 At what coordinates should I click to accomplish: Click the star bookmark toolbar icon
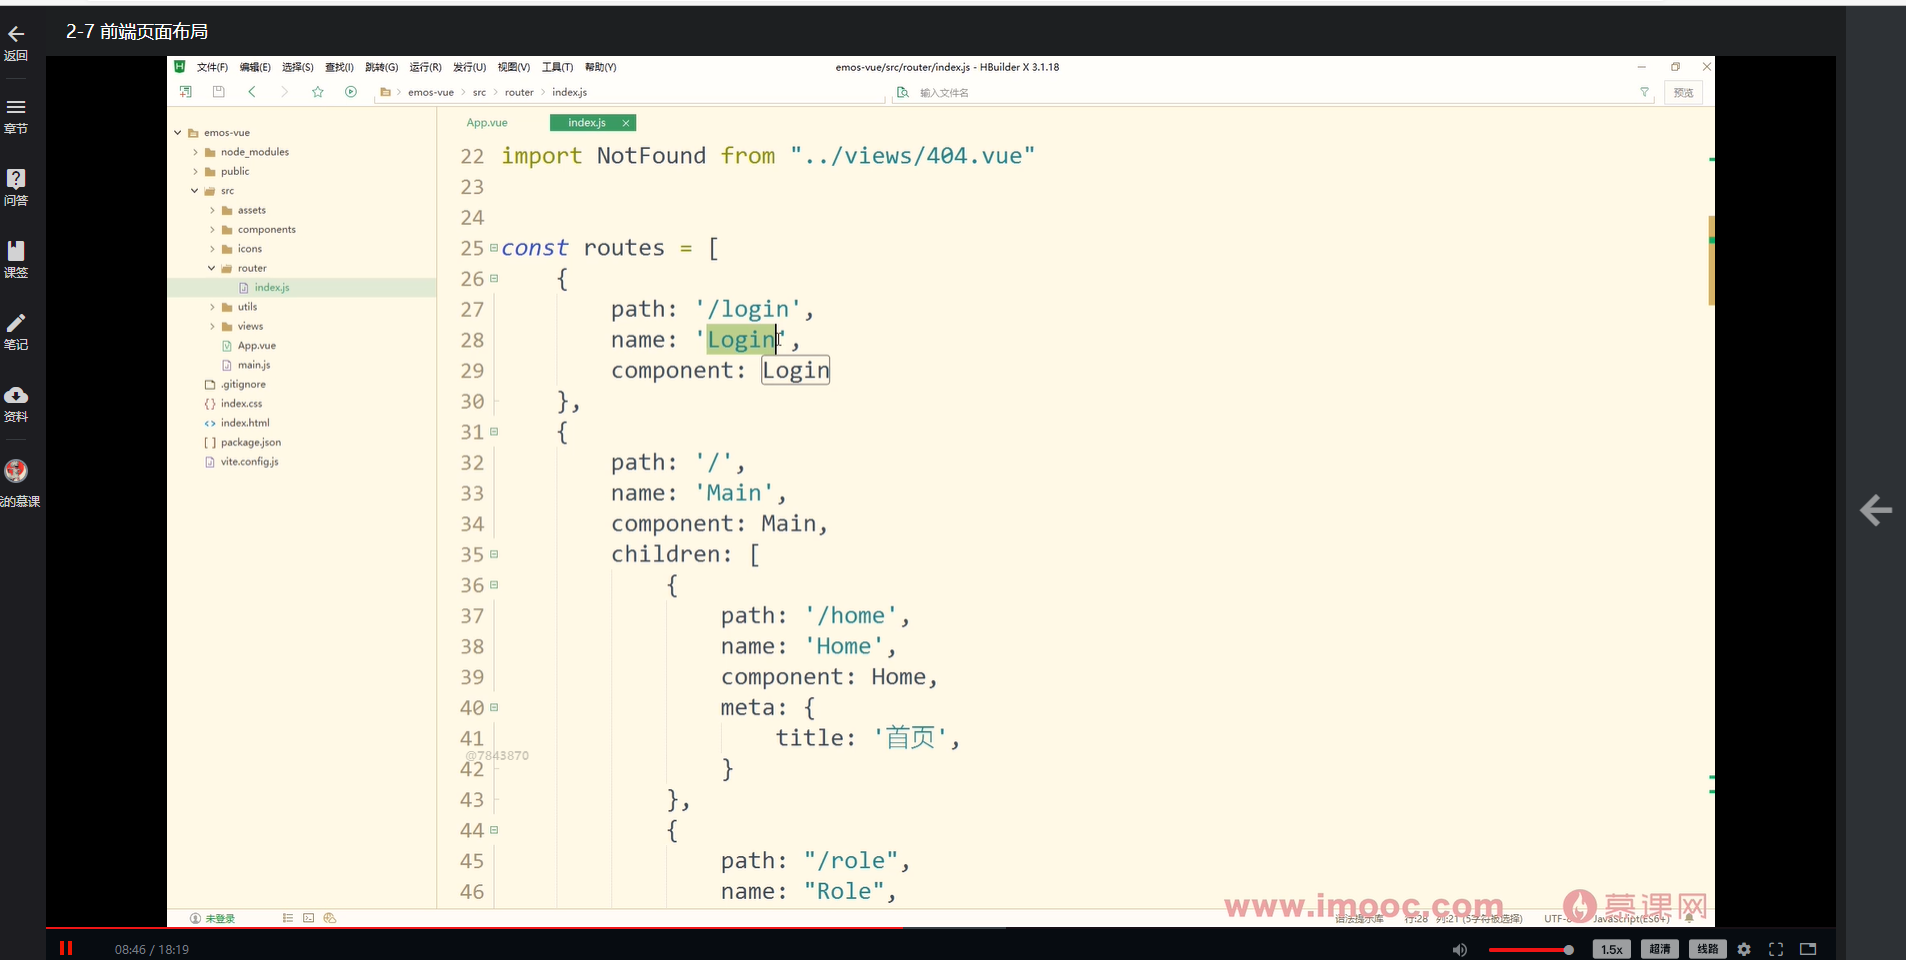[x=318, y=92]
